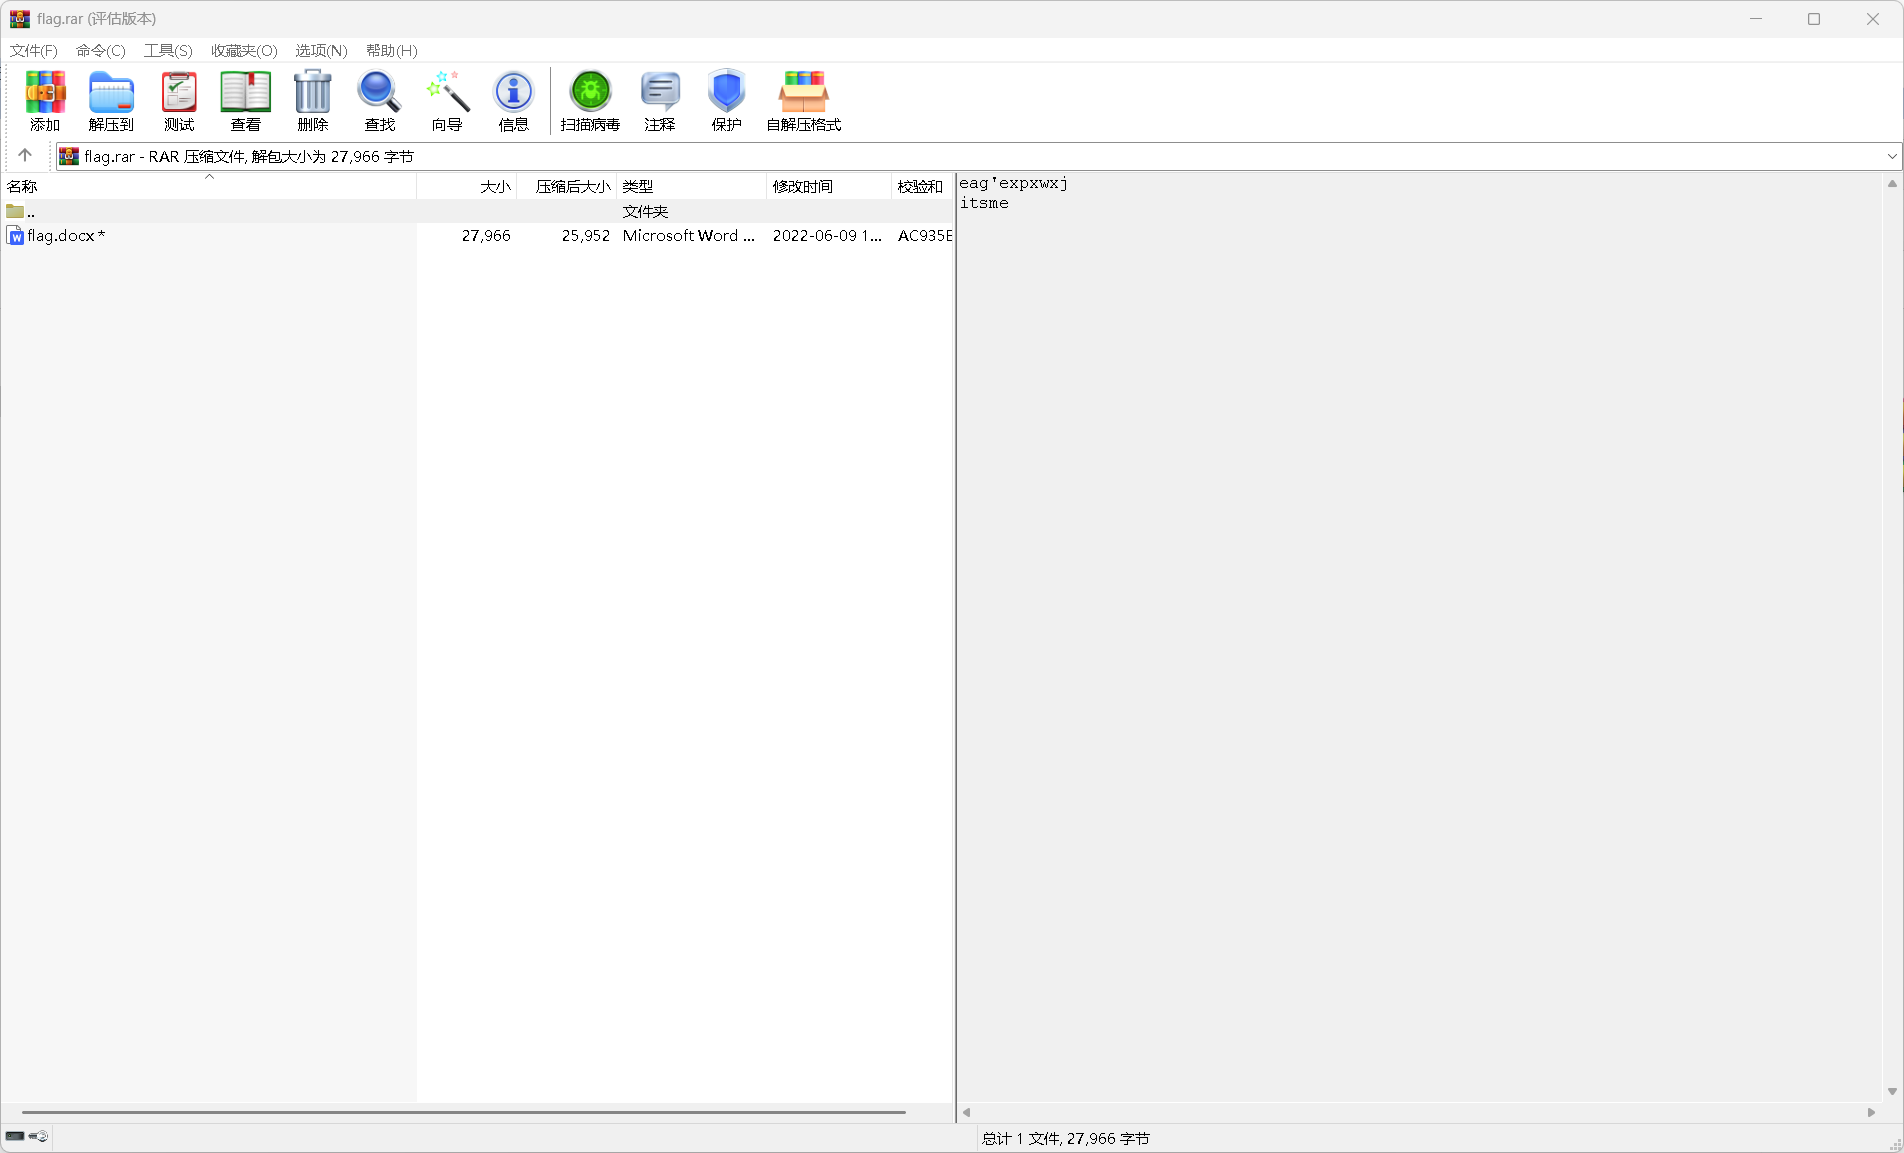Click the parent folder icon in list
This screenshot has width=1904, height=1153.
pyautogui.click(x=15, y=211)
